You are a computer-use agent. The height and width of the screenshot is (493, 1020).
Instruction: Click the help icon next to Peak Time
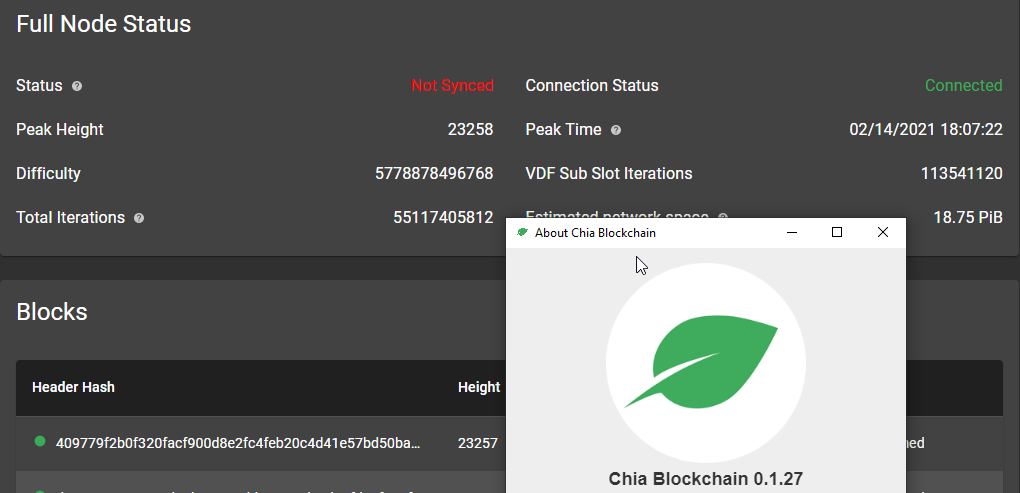coord(615,130)
